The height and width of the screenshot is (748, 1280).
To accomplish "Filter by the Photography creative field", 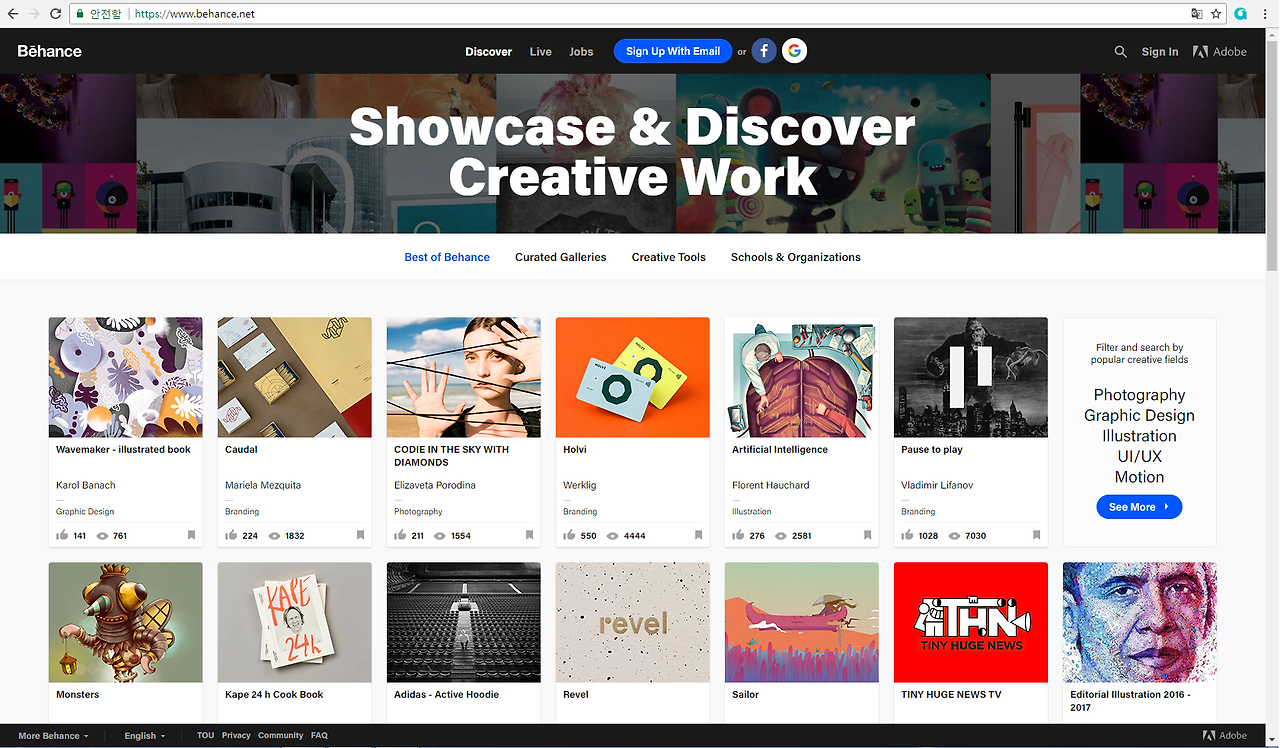I will click(x=1139, y=395).
